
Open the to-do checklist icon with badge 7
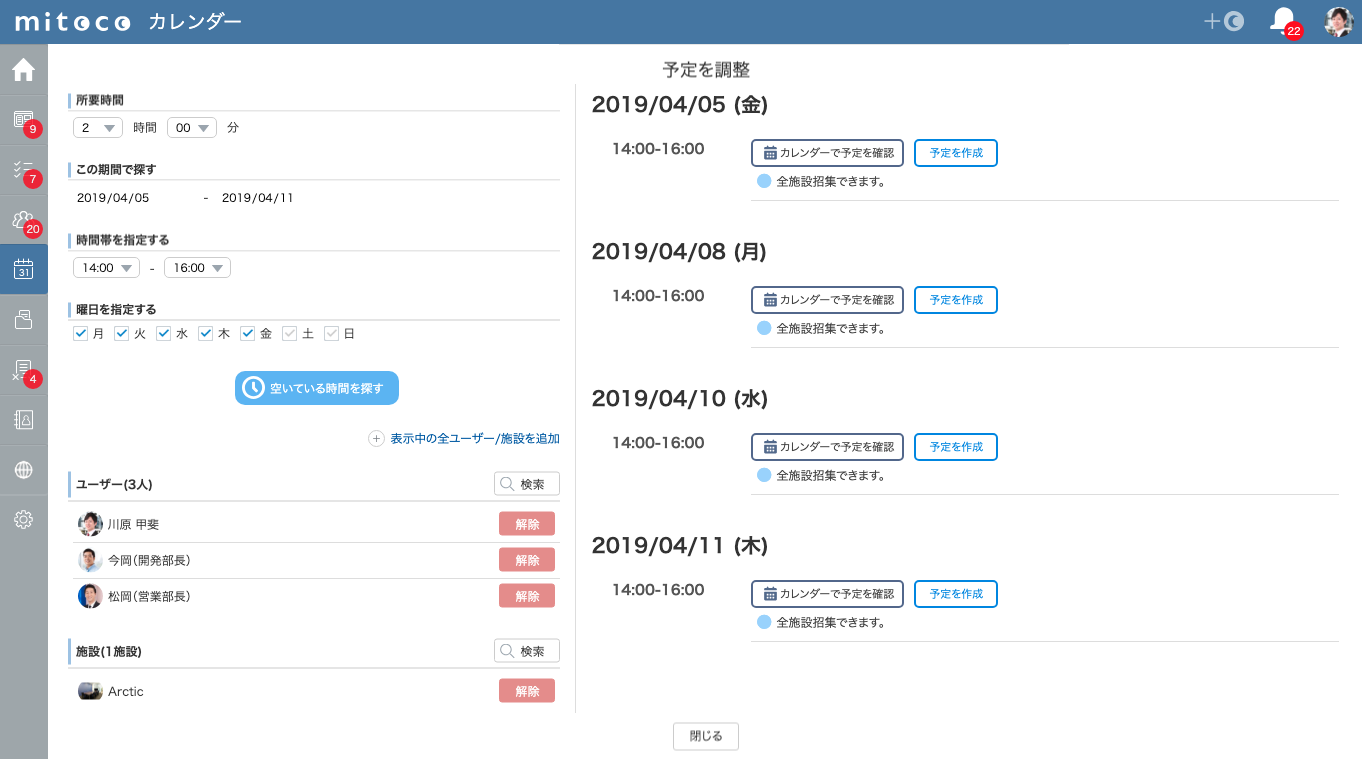(x=23, y=169)
